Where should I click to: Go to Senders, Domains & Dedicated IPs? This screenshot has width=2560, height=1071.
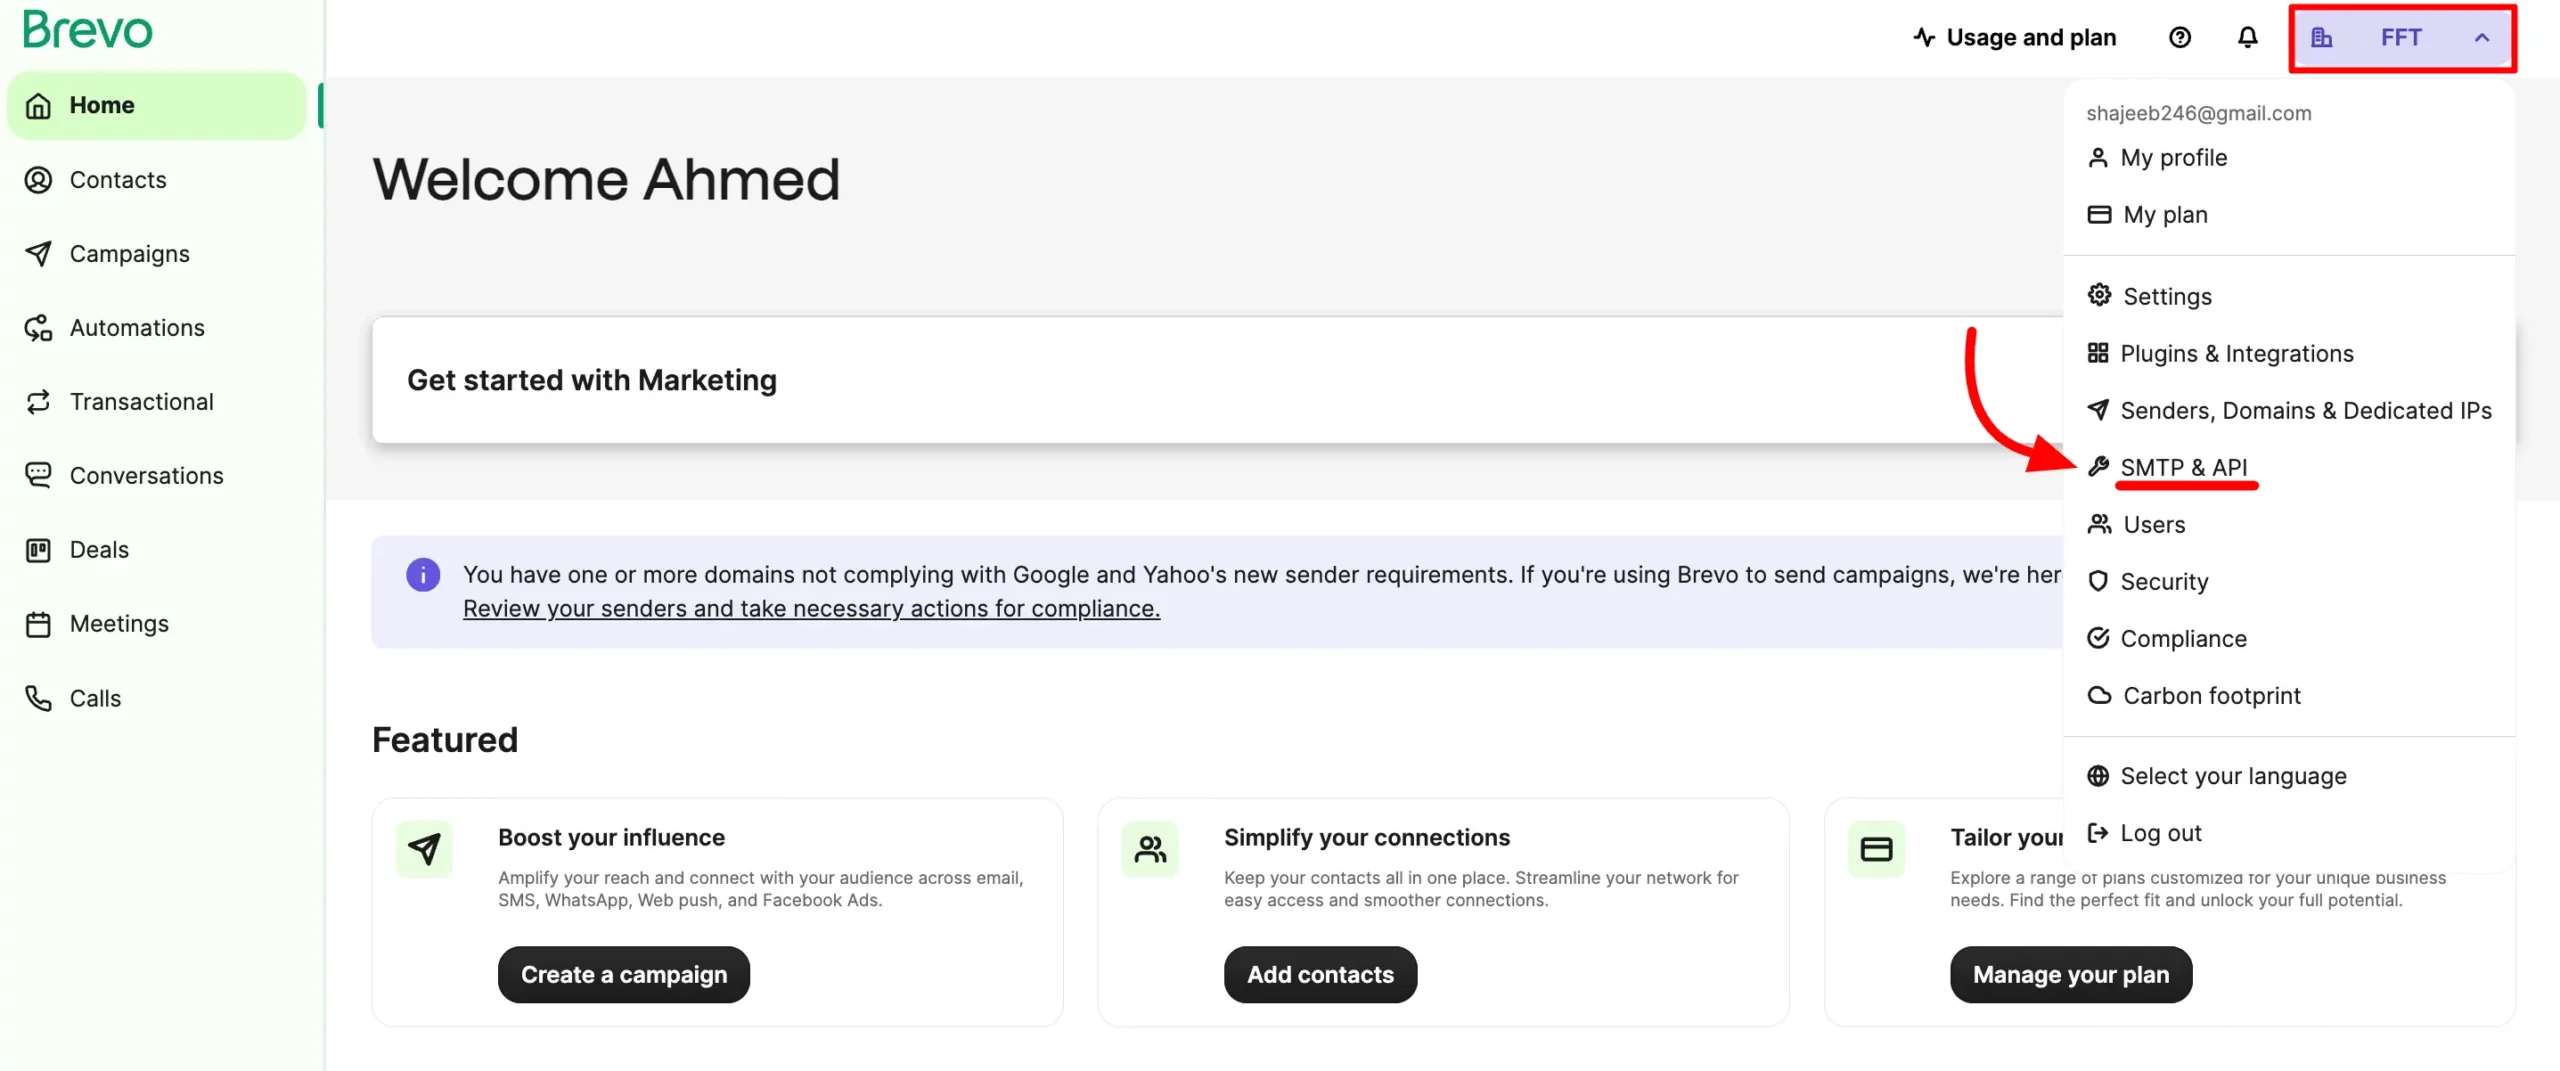click(2305, 411)
